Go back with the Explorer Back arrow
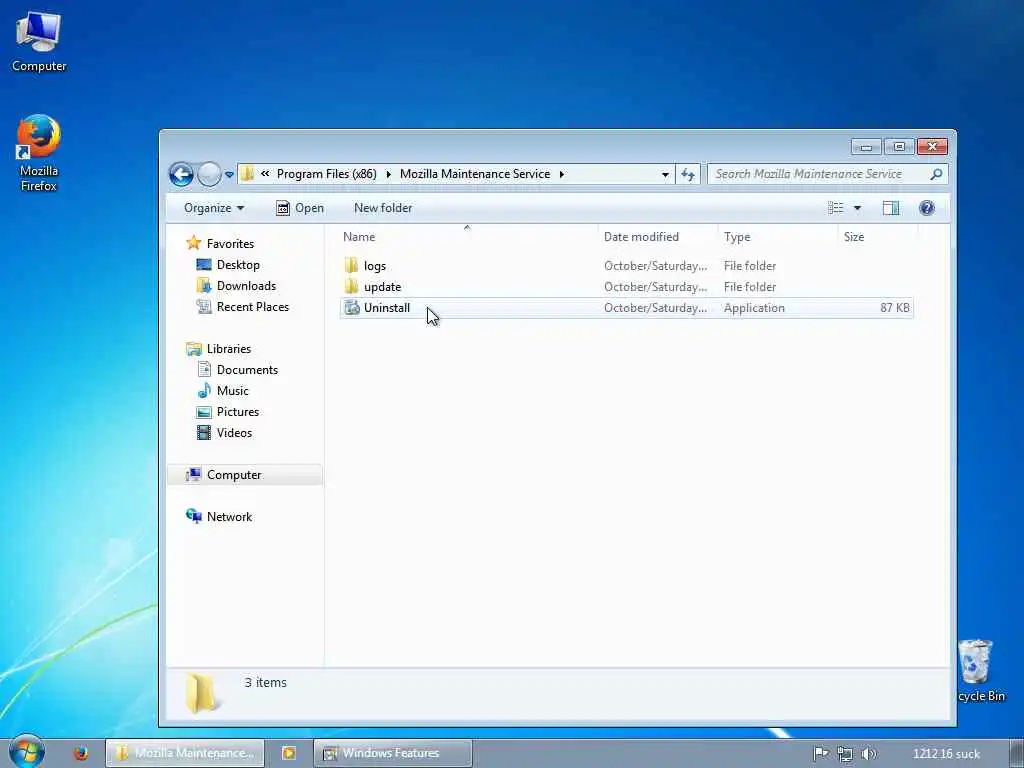This screenshot has height=768, width=1024. [181, 174]
